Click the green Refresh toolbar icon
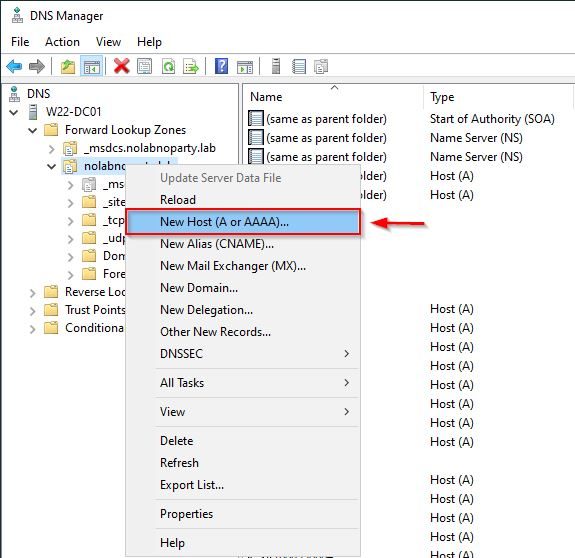The height and width of the screenshot is (558, 575). tap(168, 66)
